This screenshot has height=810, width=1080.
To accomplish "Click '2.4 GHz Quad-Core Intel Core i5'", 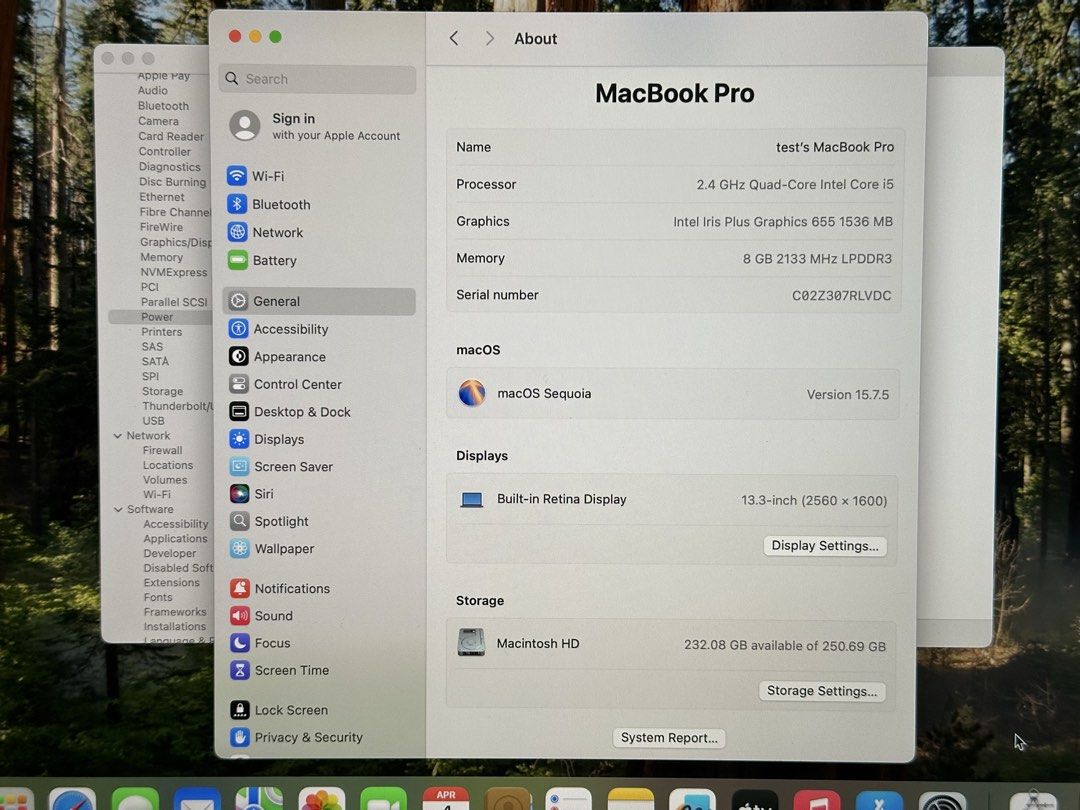I will [x=795, y=185].
